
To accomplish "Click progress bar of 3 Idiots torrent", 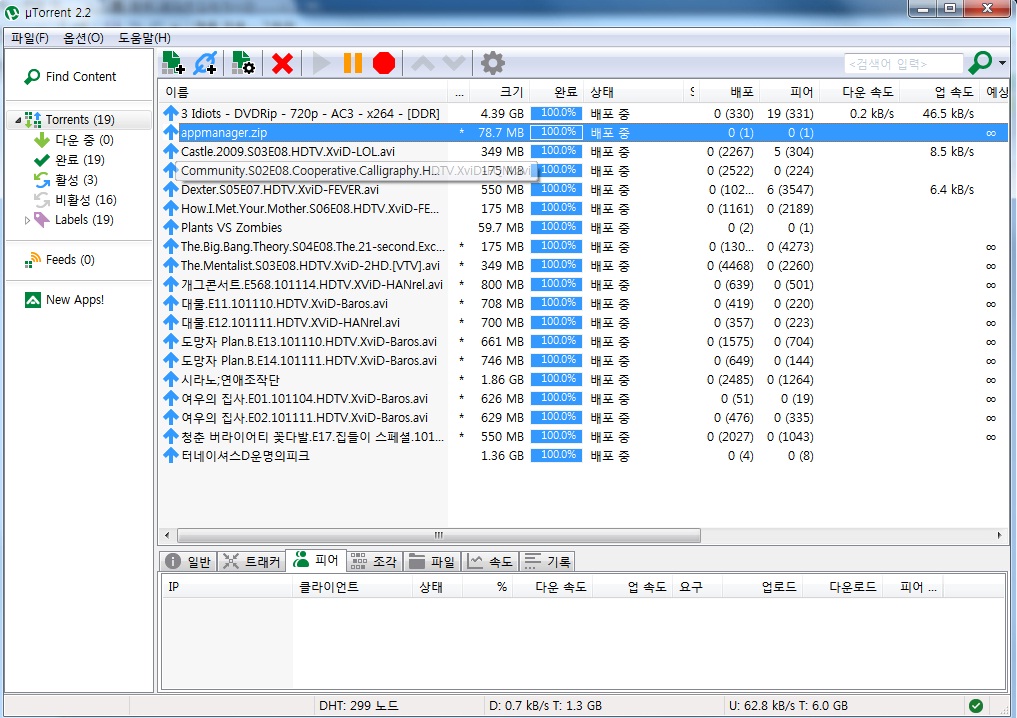I will click(556, 114).
